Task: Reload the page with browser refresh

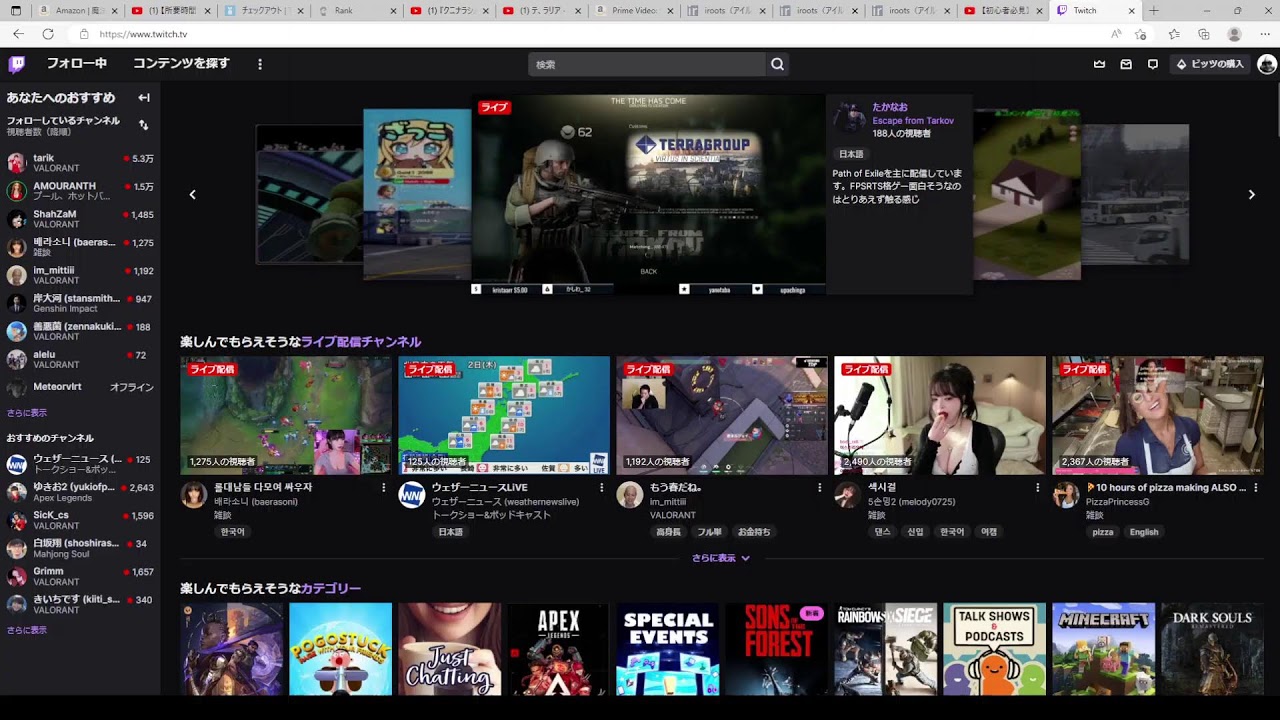Action: point(48,34)
